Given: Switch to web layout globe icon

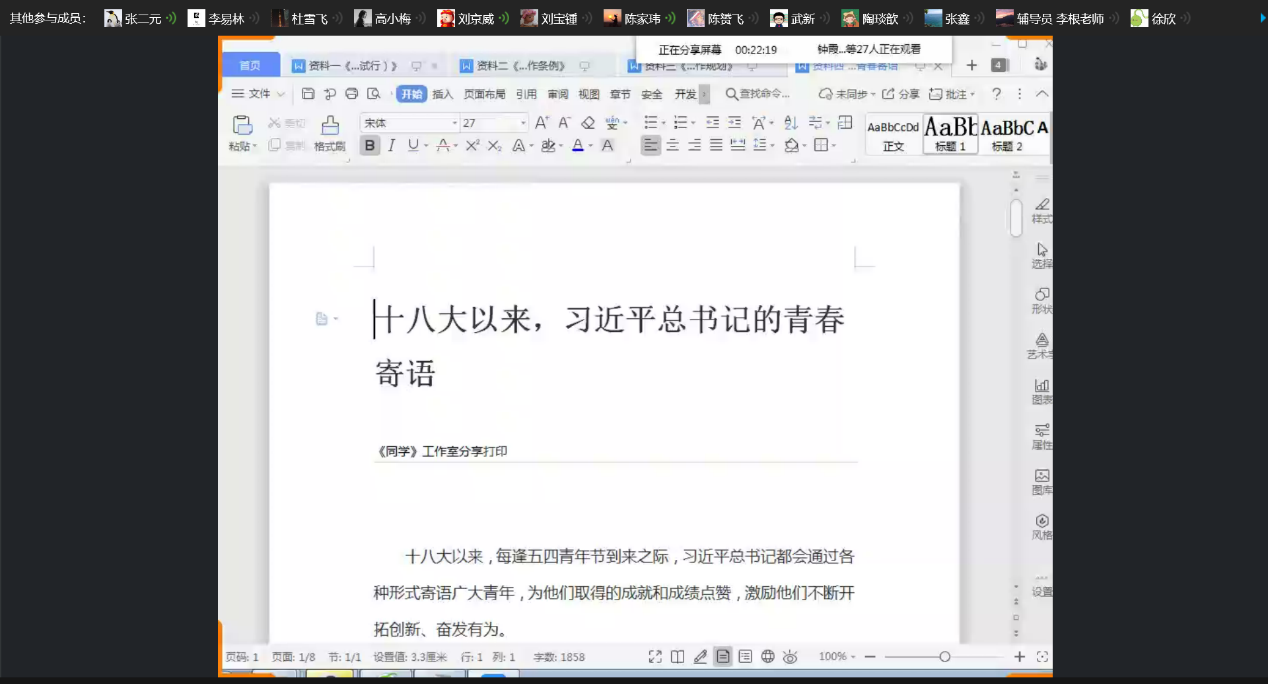Looking at the screenshot, I should (x=768, y=657).
